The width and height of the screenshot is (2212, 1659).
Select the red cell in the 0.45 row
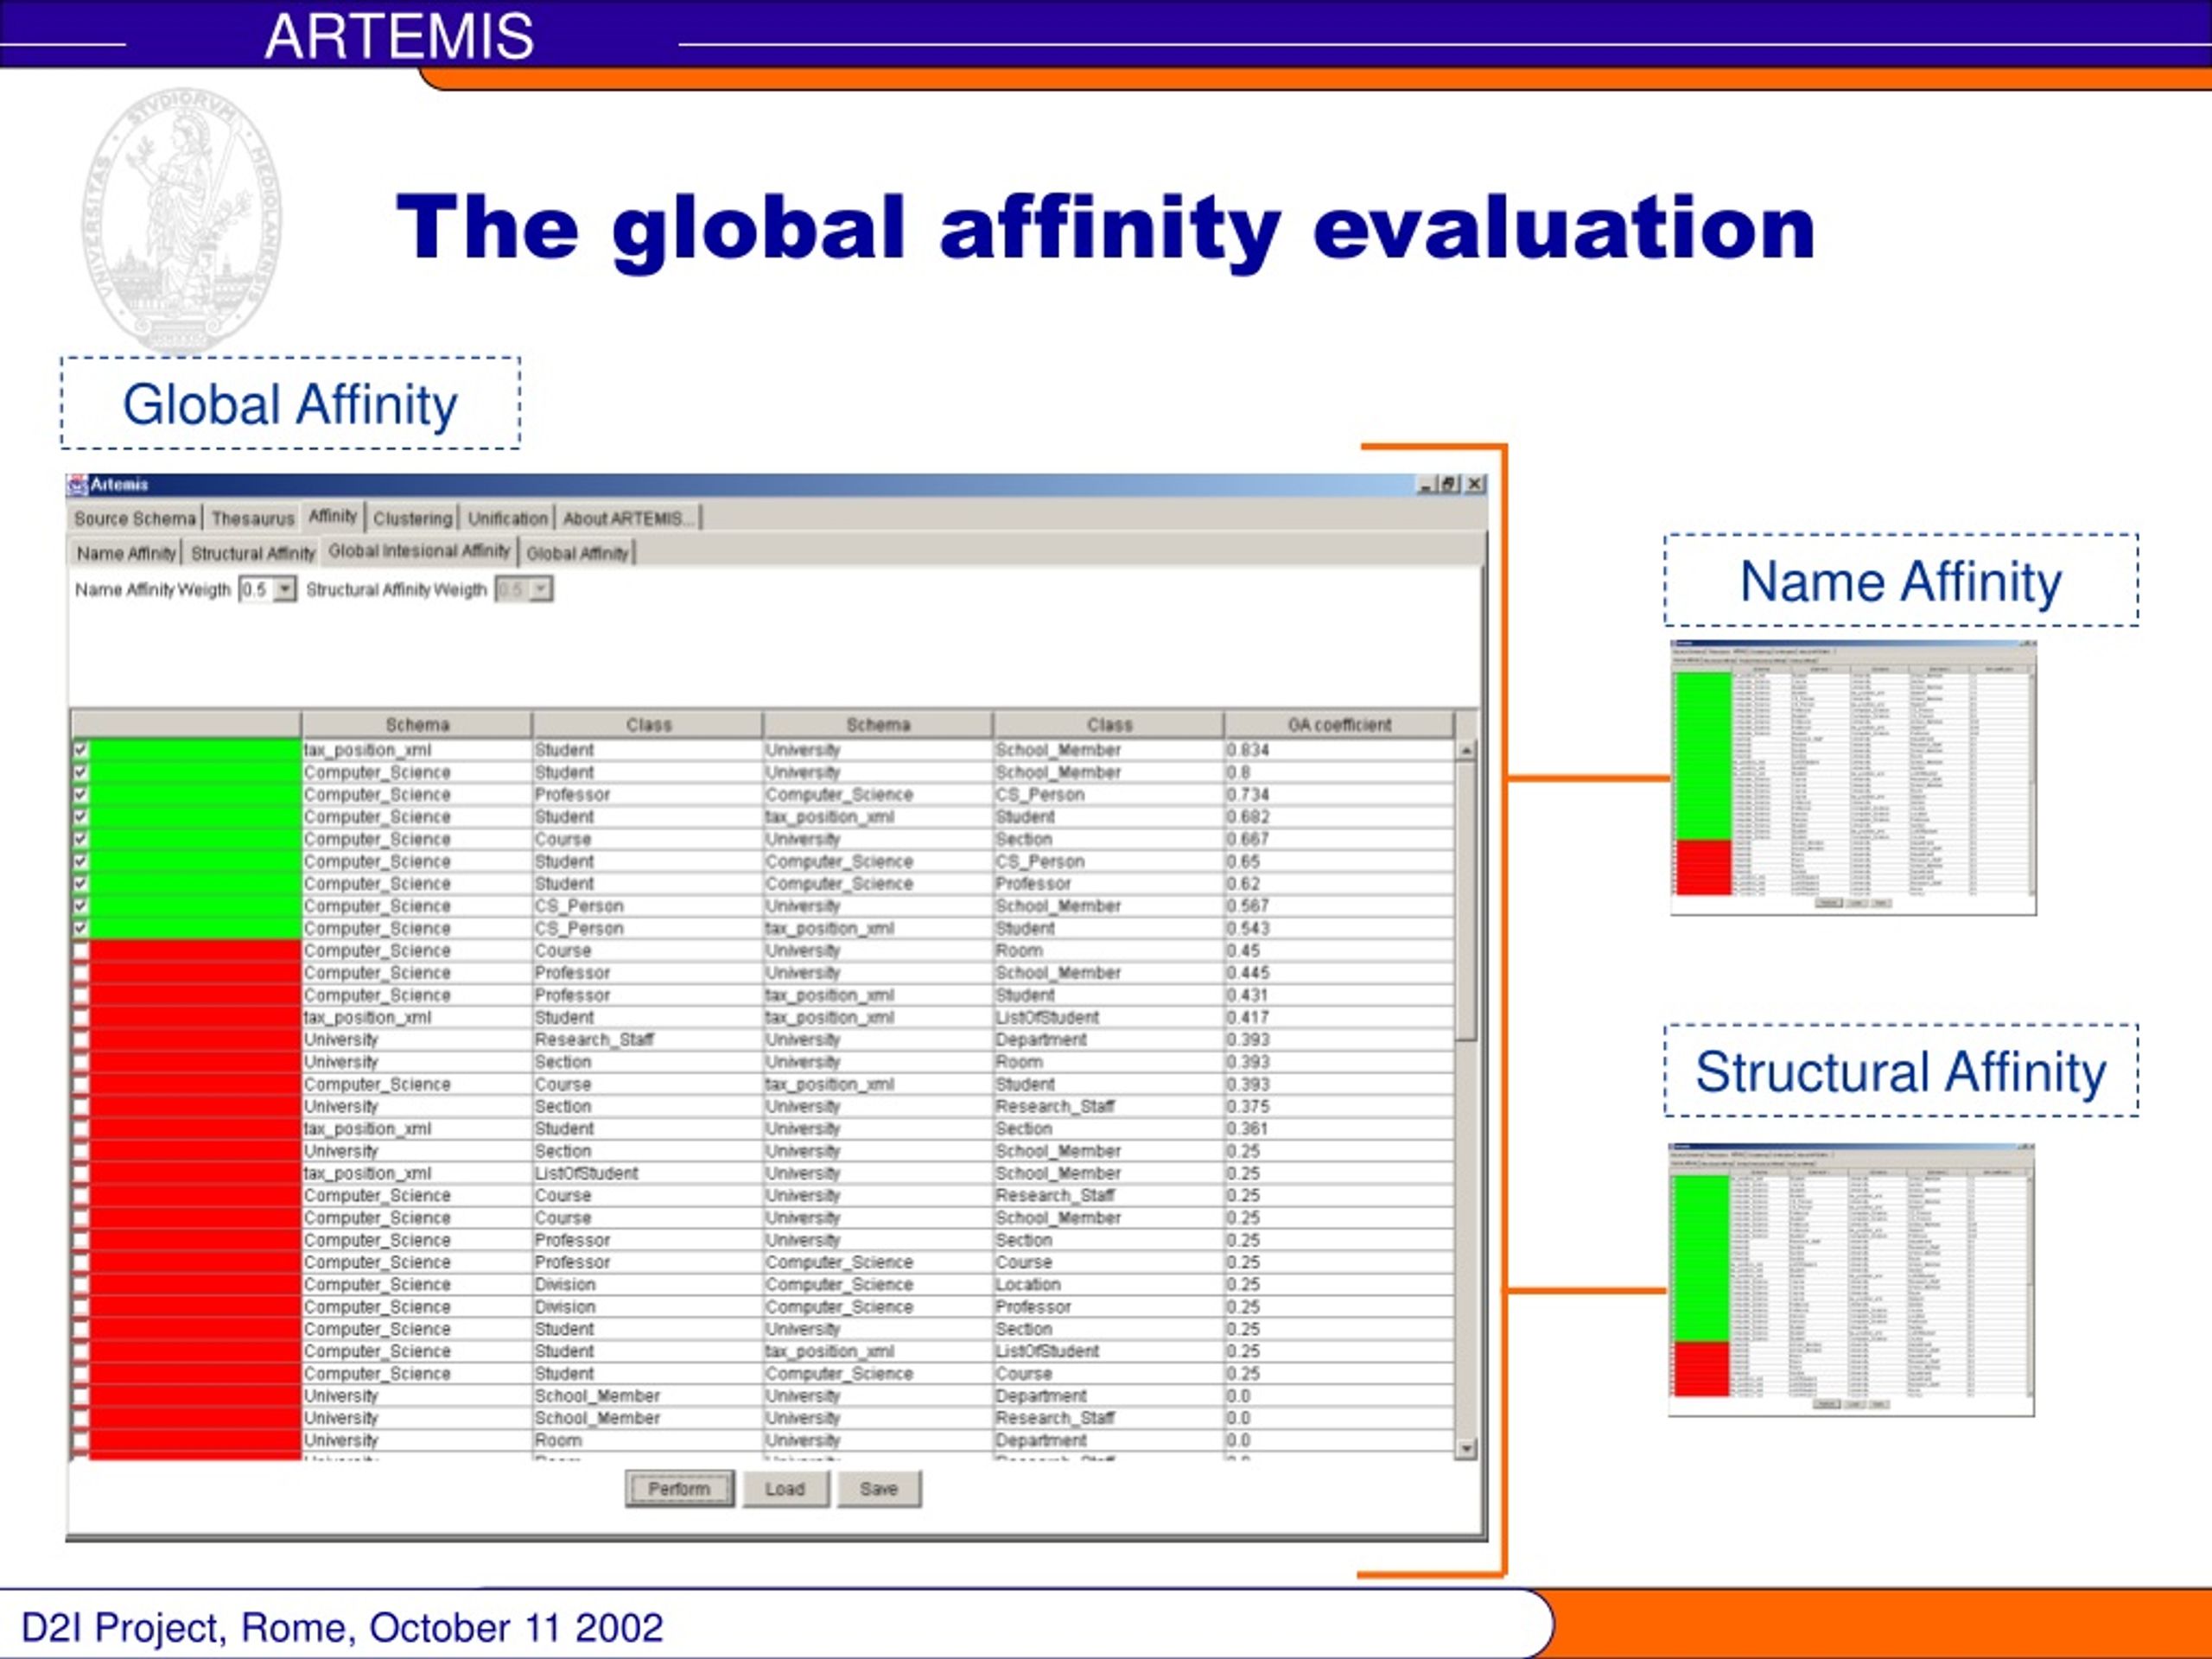195,950
